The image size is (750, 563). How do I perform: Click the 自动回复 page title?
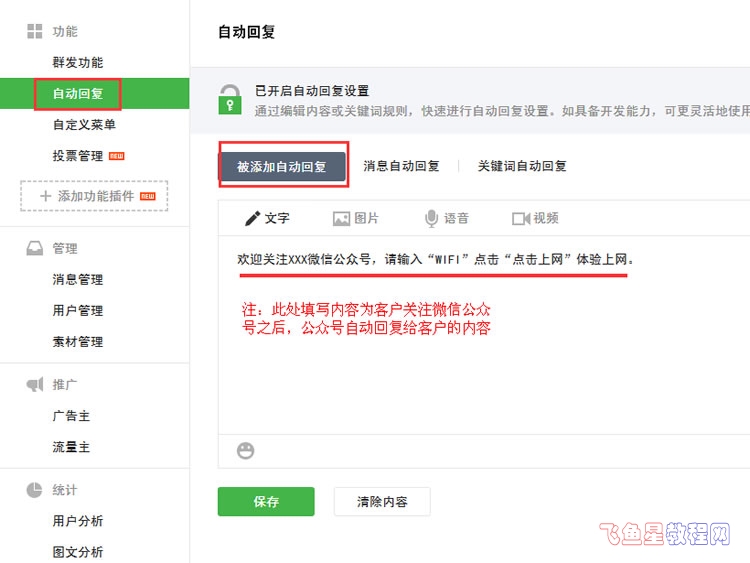(246, 32)
